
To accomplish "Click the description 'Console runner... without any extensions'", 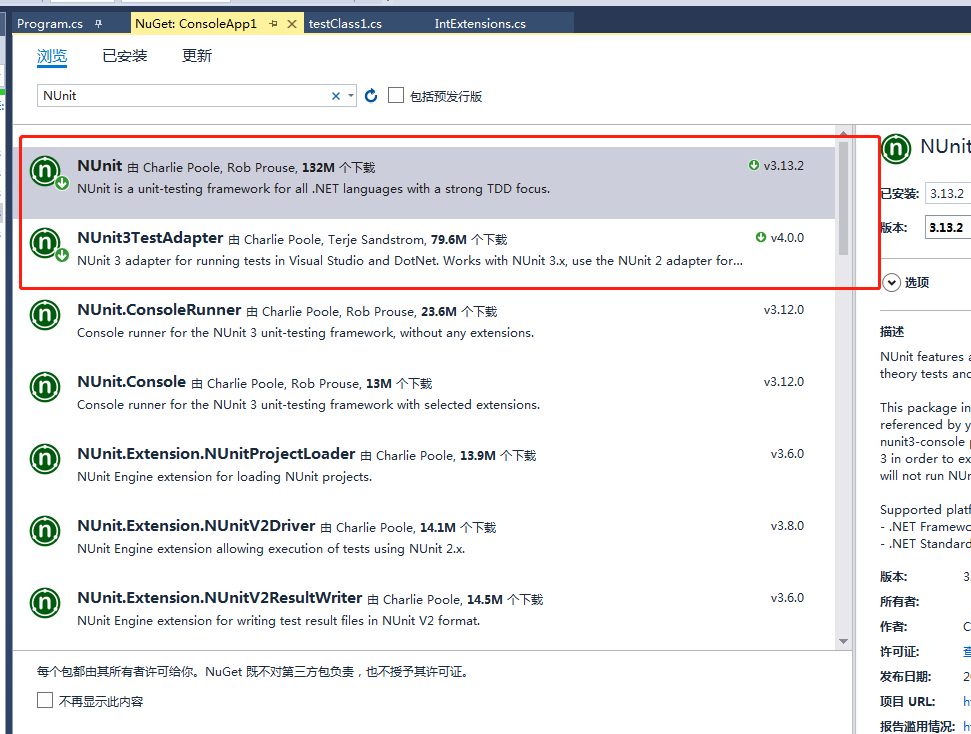I will coord(305,333).
